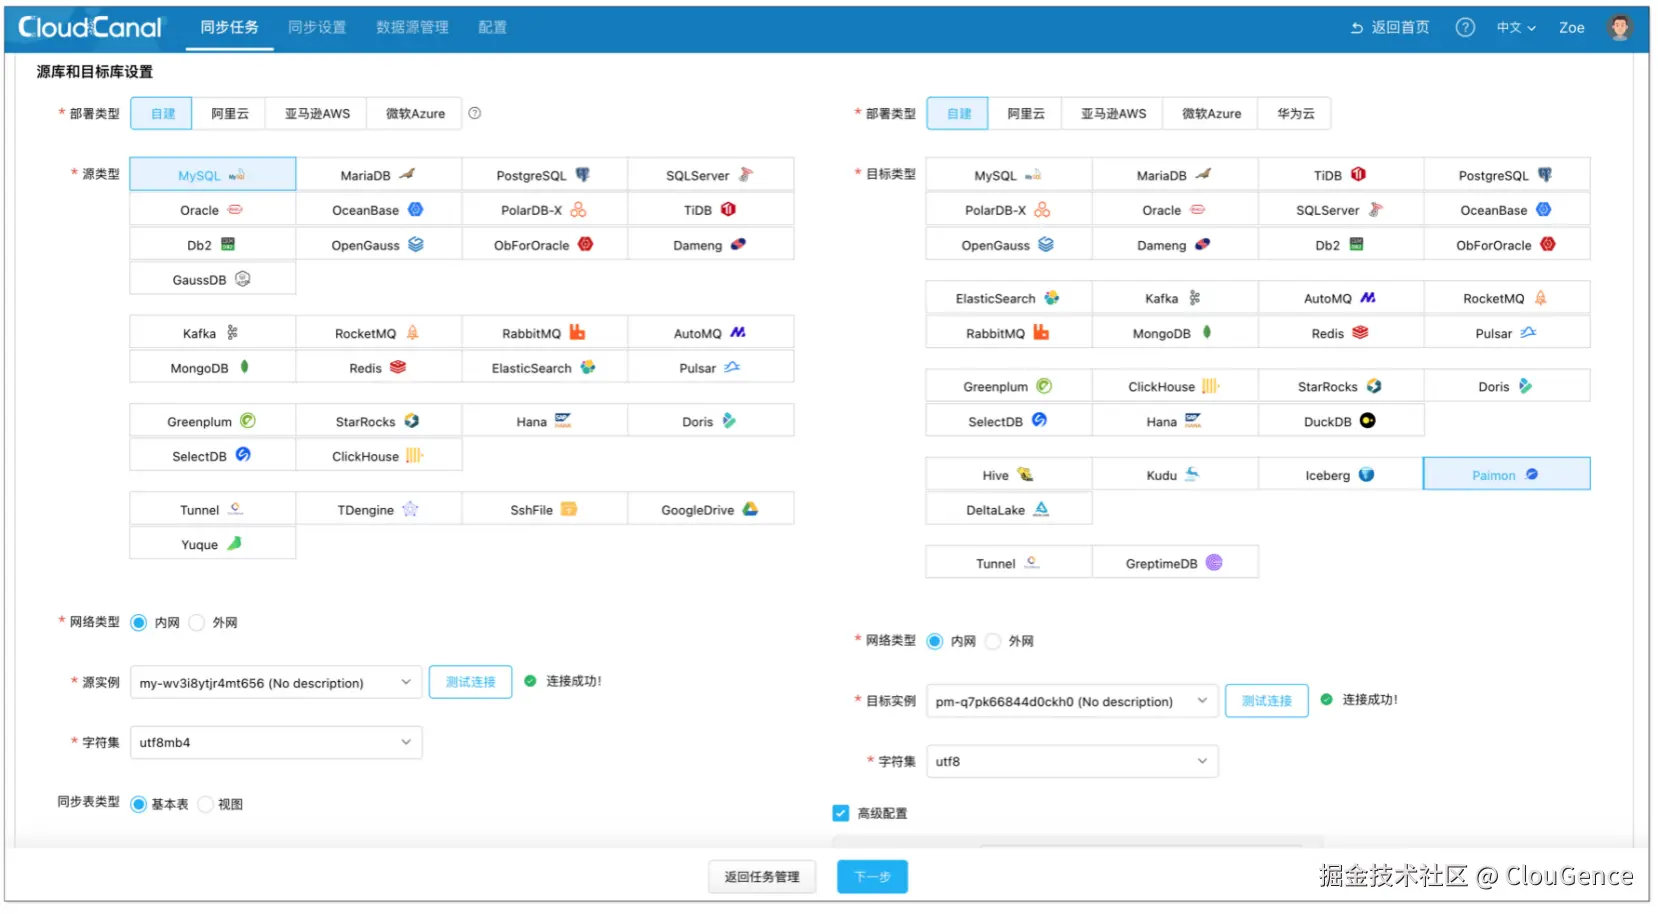
Task: Select 视图 sync table type
Action: pos(206,804)
